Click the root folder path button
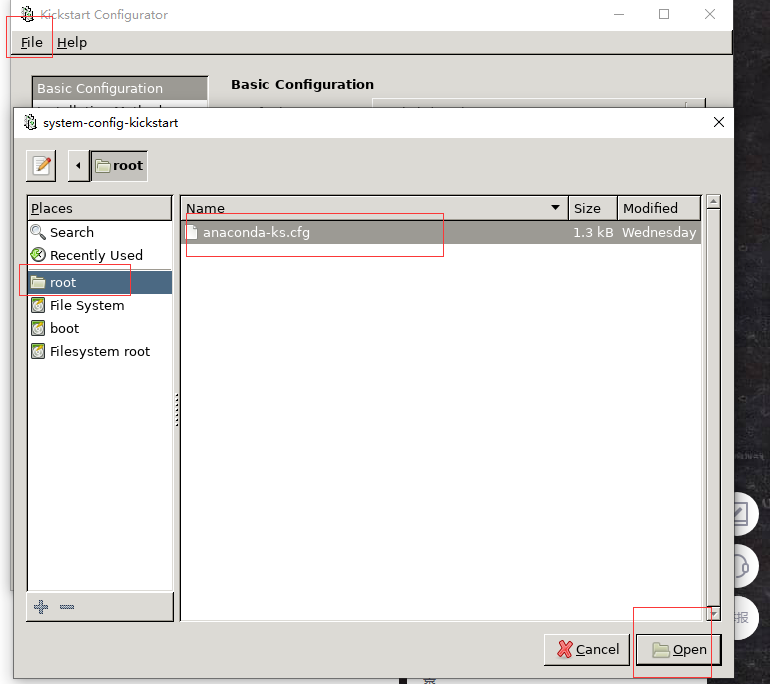The width and height of the screenshot is (770, 684). [x=119, y=165]
